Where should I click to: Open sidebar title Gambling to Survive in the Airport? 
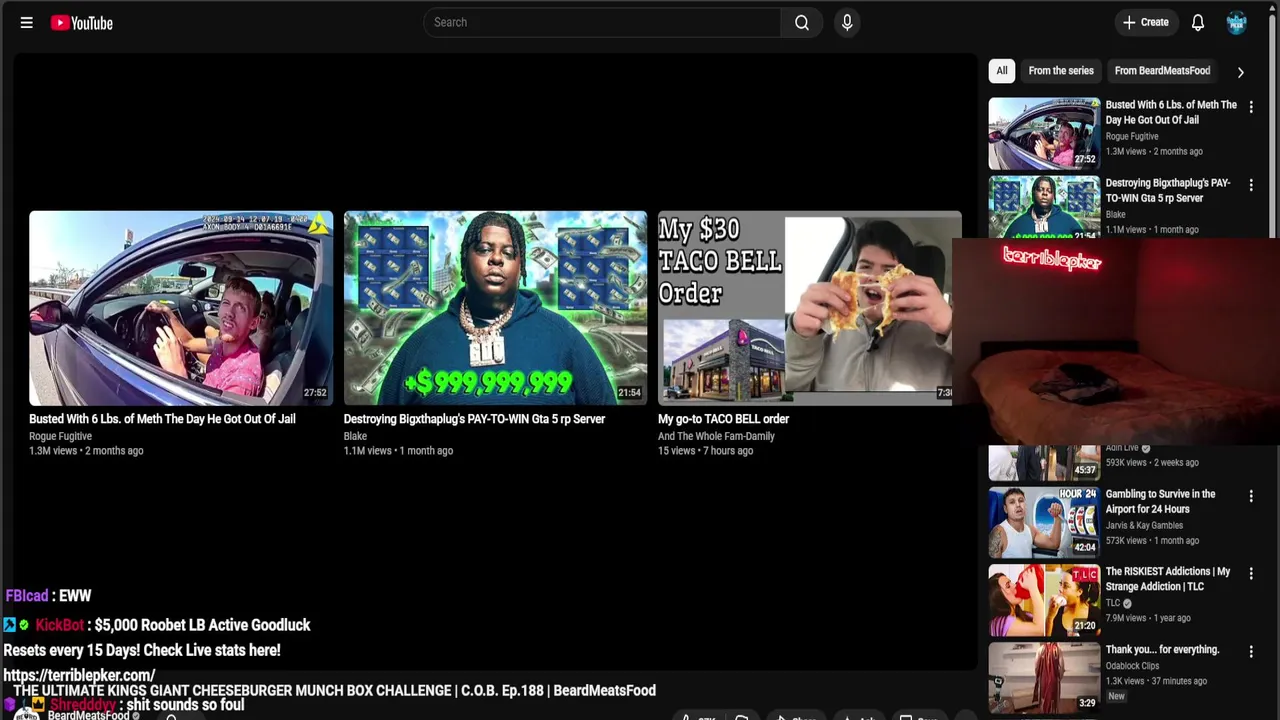(x=1160, y=501)
